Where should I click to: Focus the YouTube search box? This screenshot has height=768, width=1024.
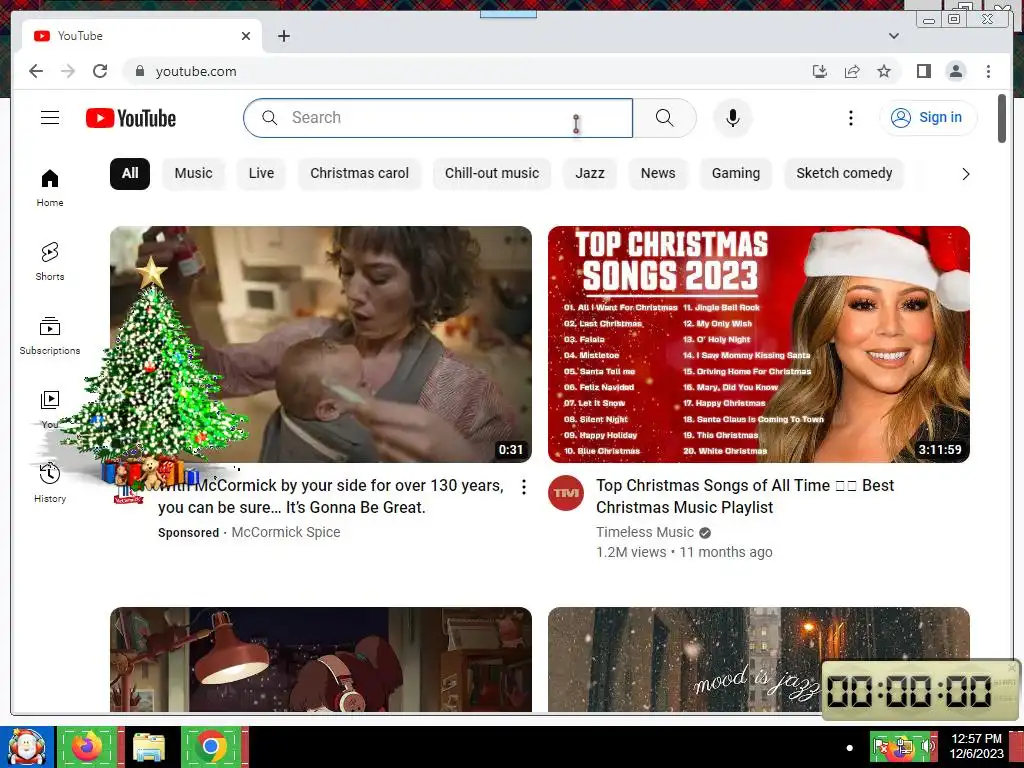pos(438,118)
